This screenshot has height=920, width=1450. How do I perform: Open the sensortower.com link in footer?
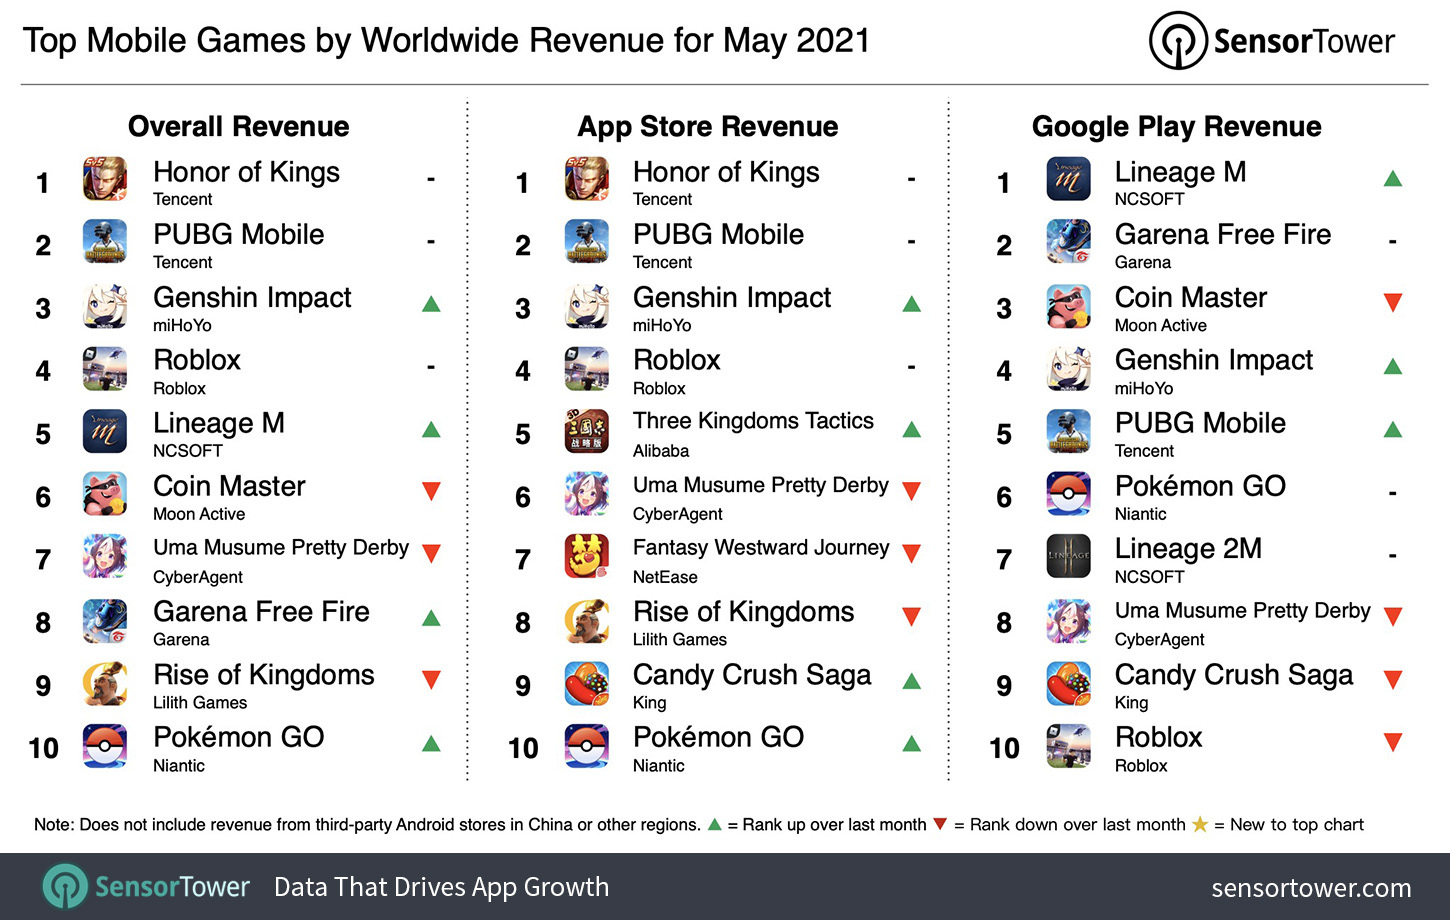[1311, 888]
